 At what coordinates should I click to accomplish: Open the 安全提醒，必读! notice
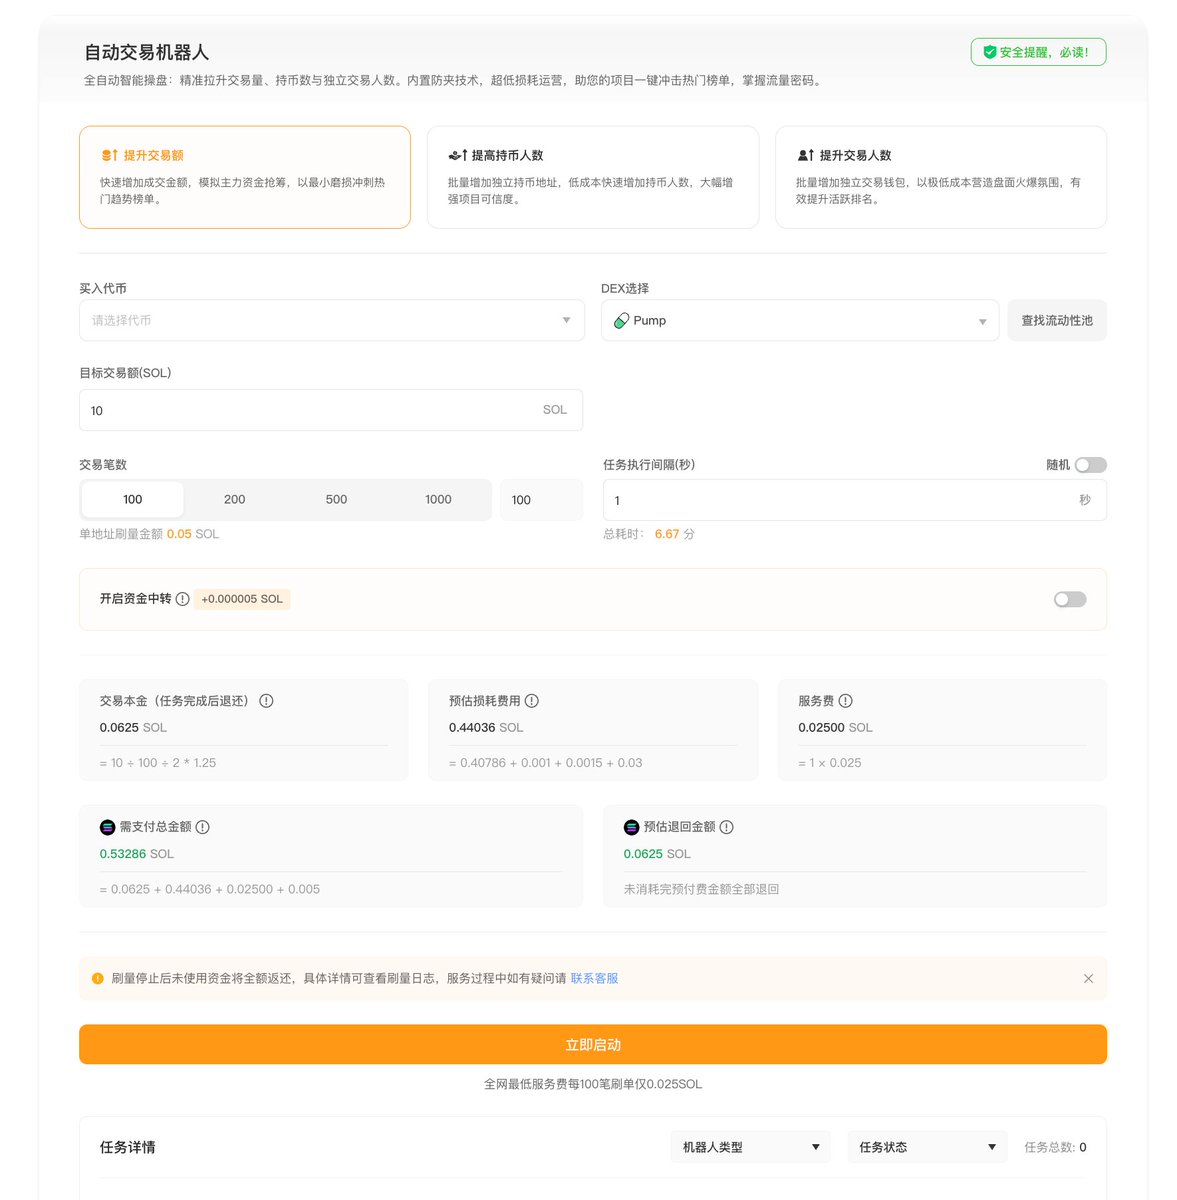point(1038,52)
